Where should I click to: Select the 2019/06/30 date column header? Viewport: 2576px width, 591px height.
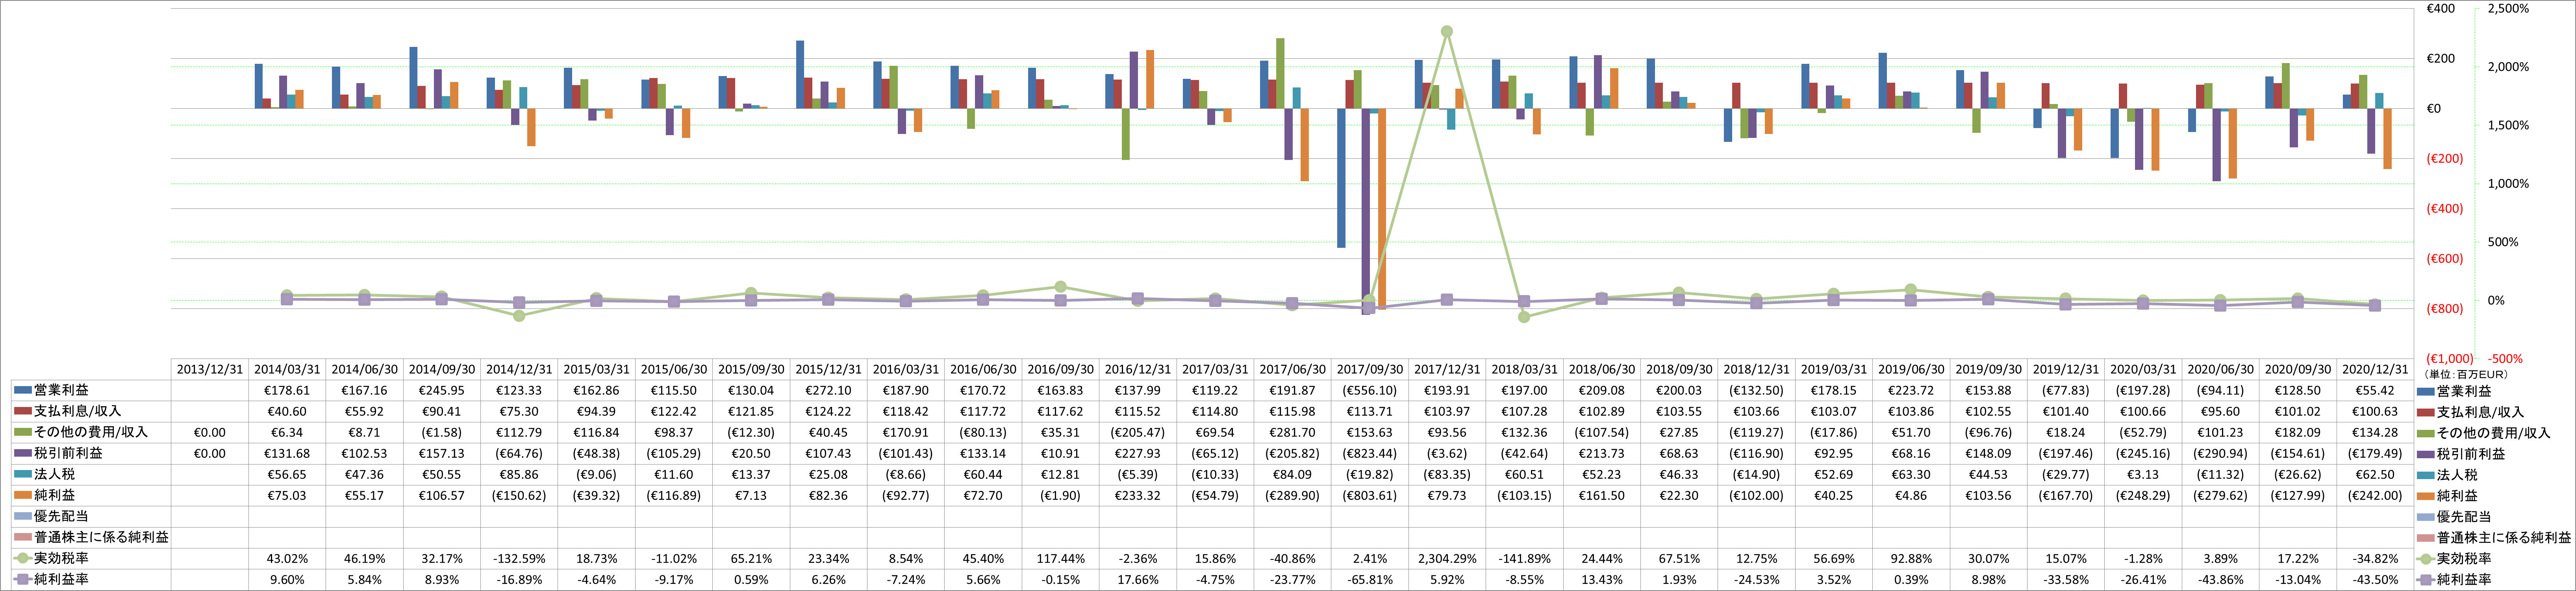pyautogui.click(x=1910, y=369)
